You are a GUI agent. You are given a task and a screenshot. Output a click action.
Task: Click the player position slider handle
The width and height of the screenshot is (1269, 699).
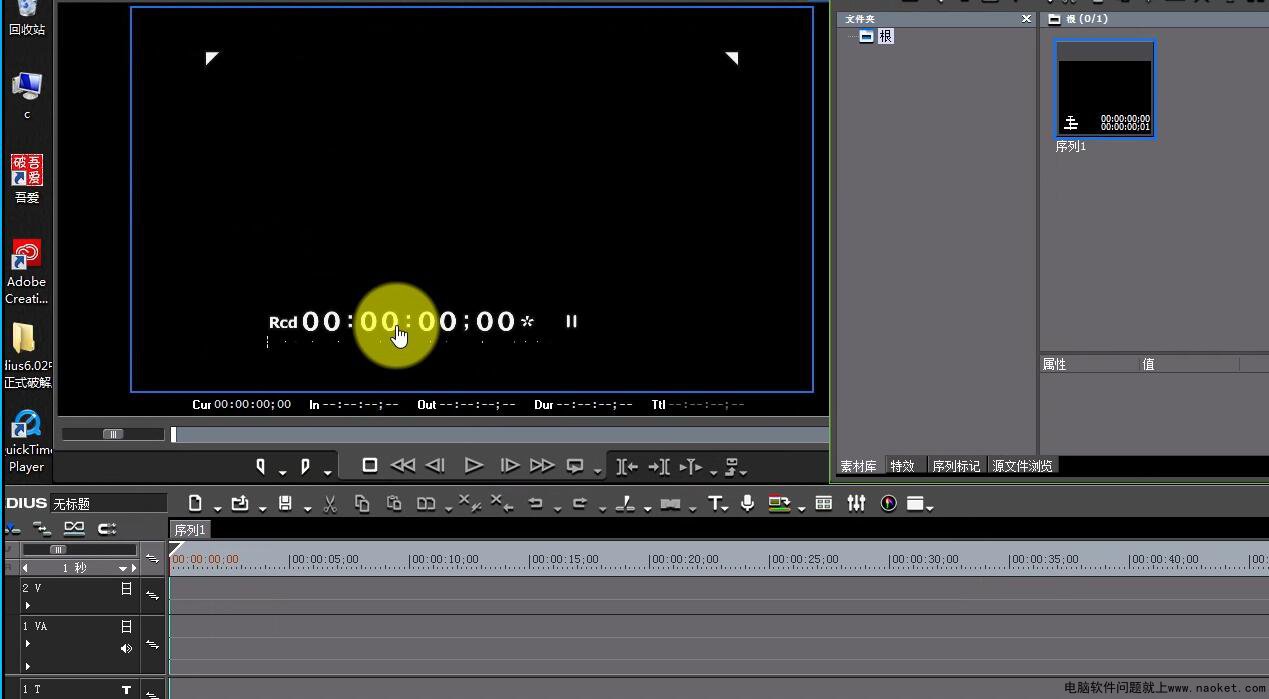point(174,434)
